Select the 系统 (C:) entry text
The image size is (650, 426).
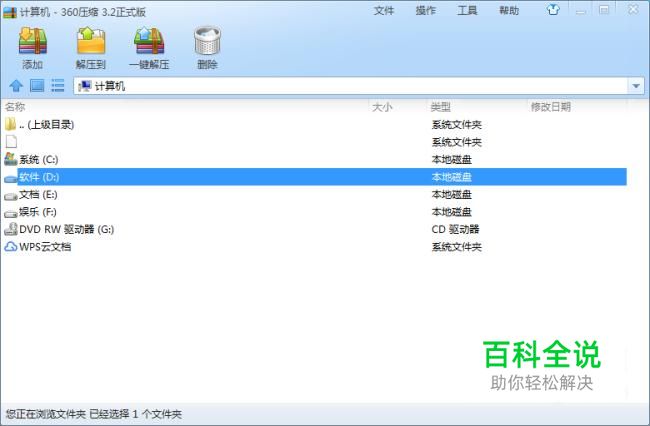coord(39,159)
